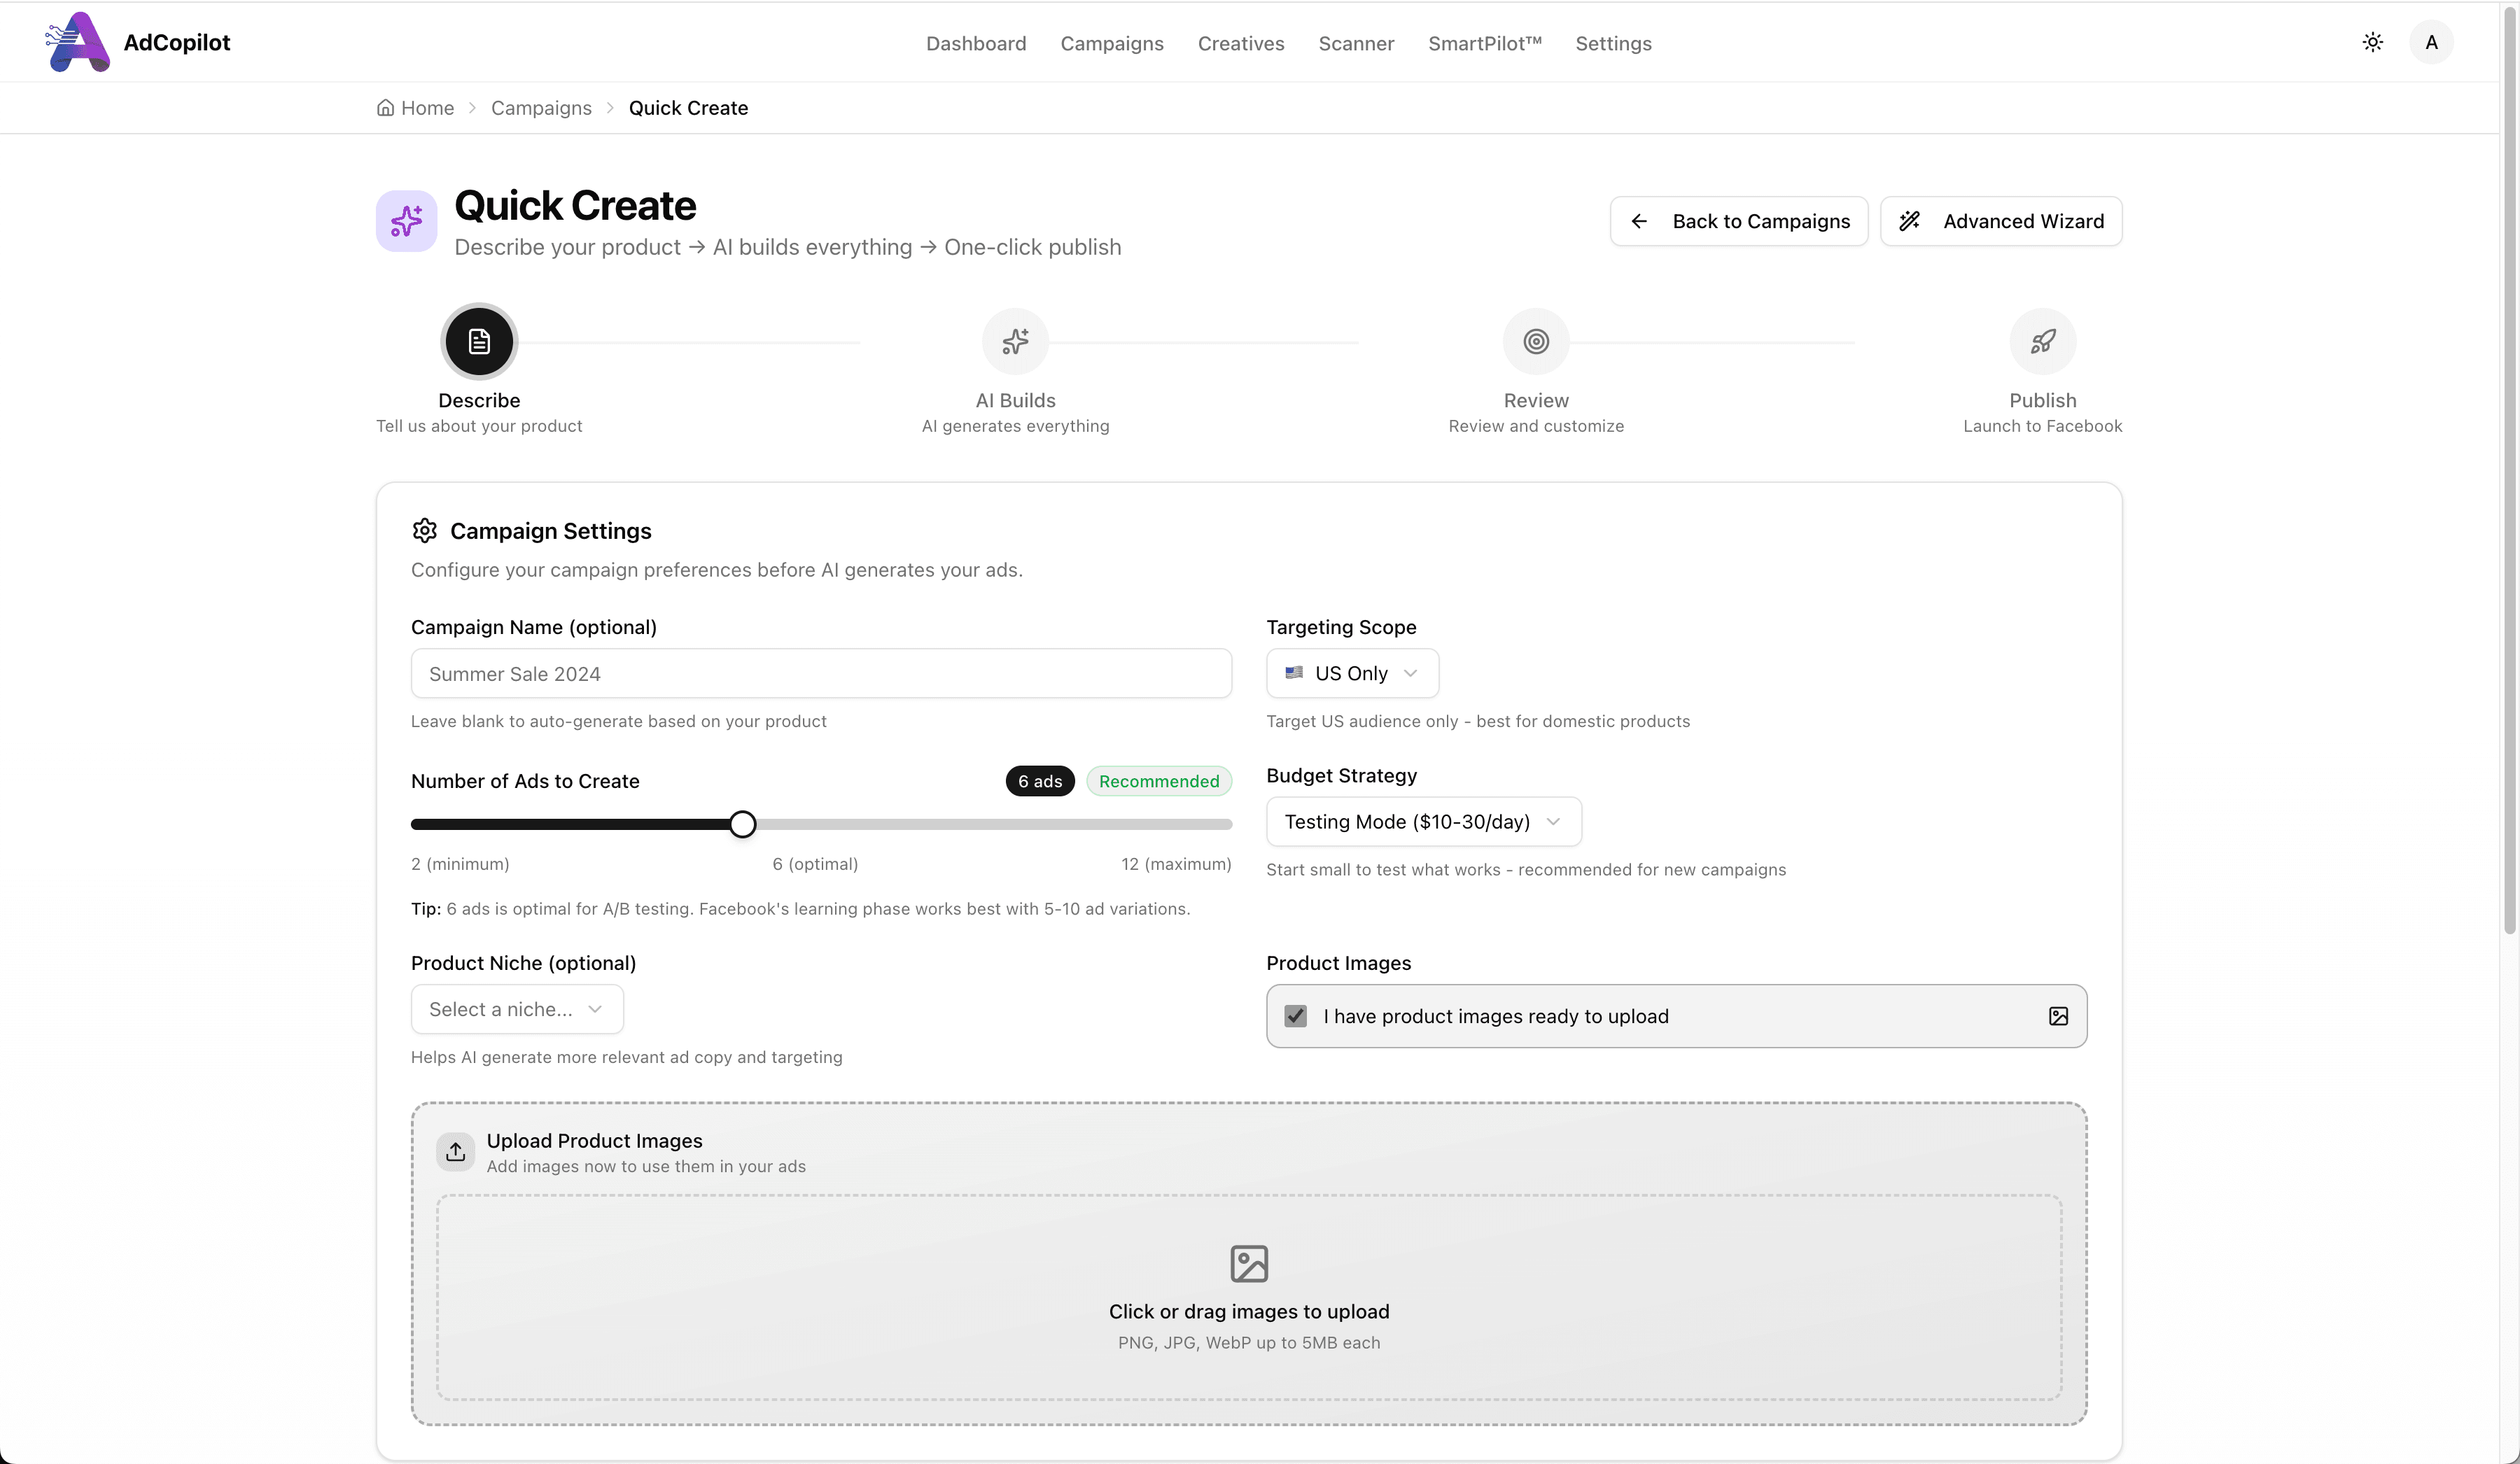Image resolution: width=2520 pixels, height=1464 pixels.
Task: Click the AdCopilot logo icon
Action: [78, 42]
